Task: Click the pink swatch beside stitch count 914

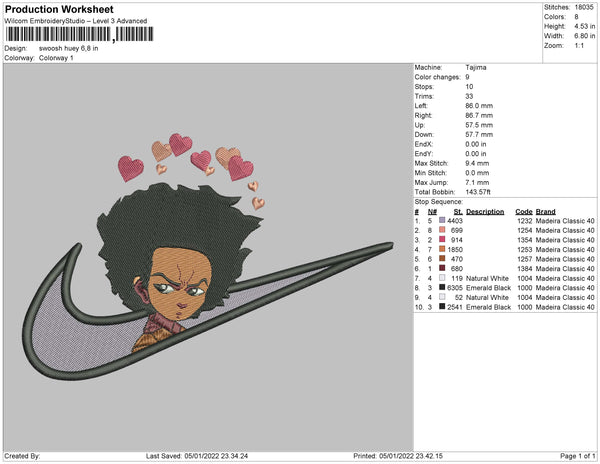Action: pyautogui.click(x=442, y=239)
